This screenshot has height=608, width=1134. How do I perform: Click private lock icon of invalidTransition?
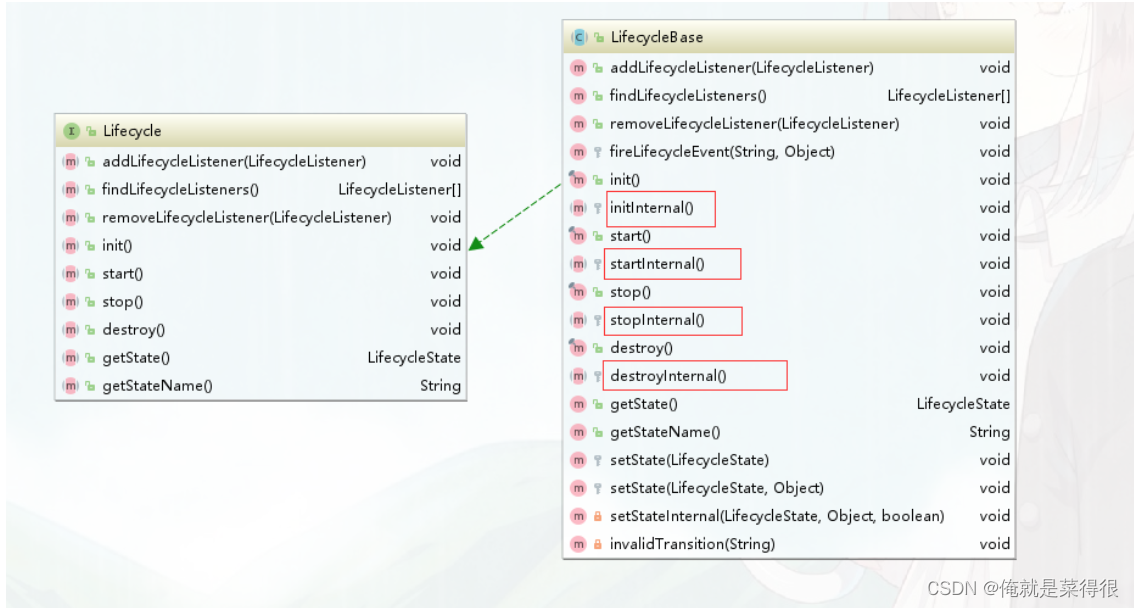pos(597,544)
